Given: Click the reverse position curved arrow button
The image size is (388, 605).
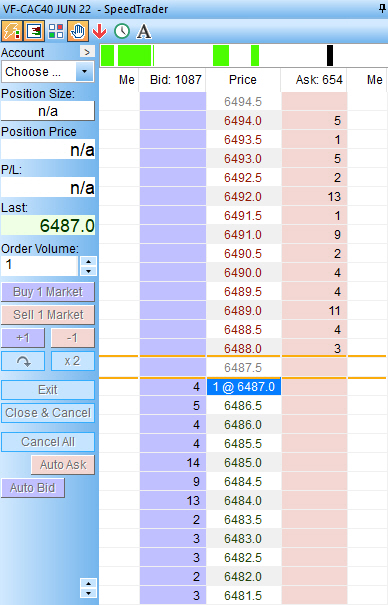Looking at the screenshot, I should (23, 361).
